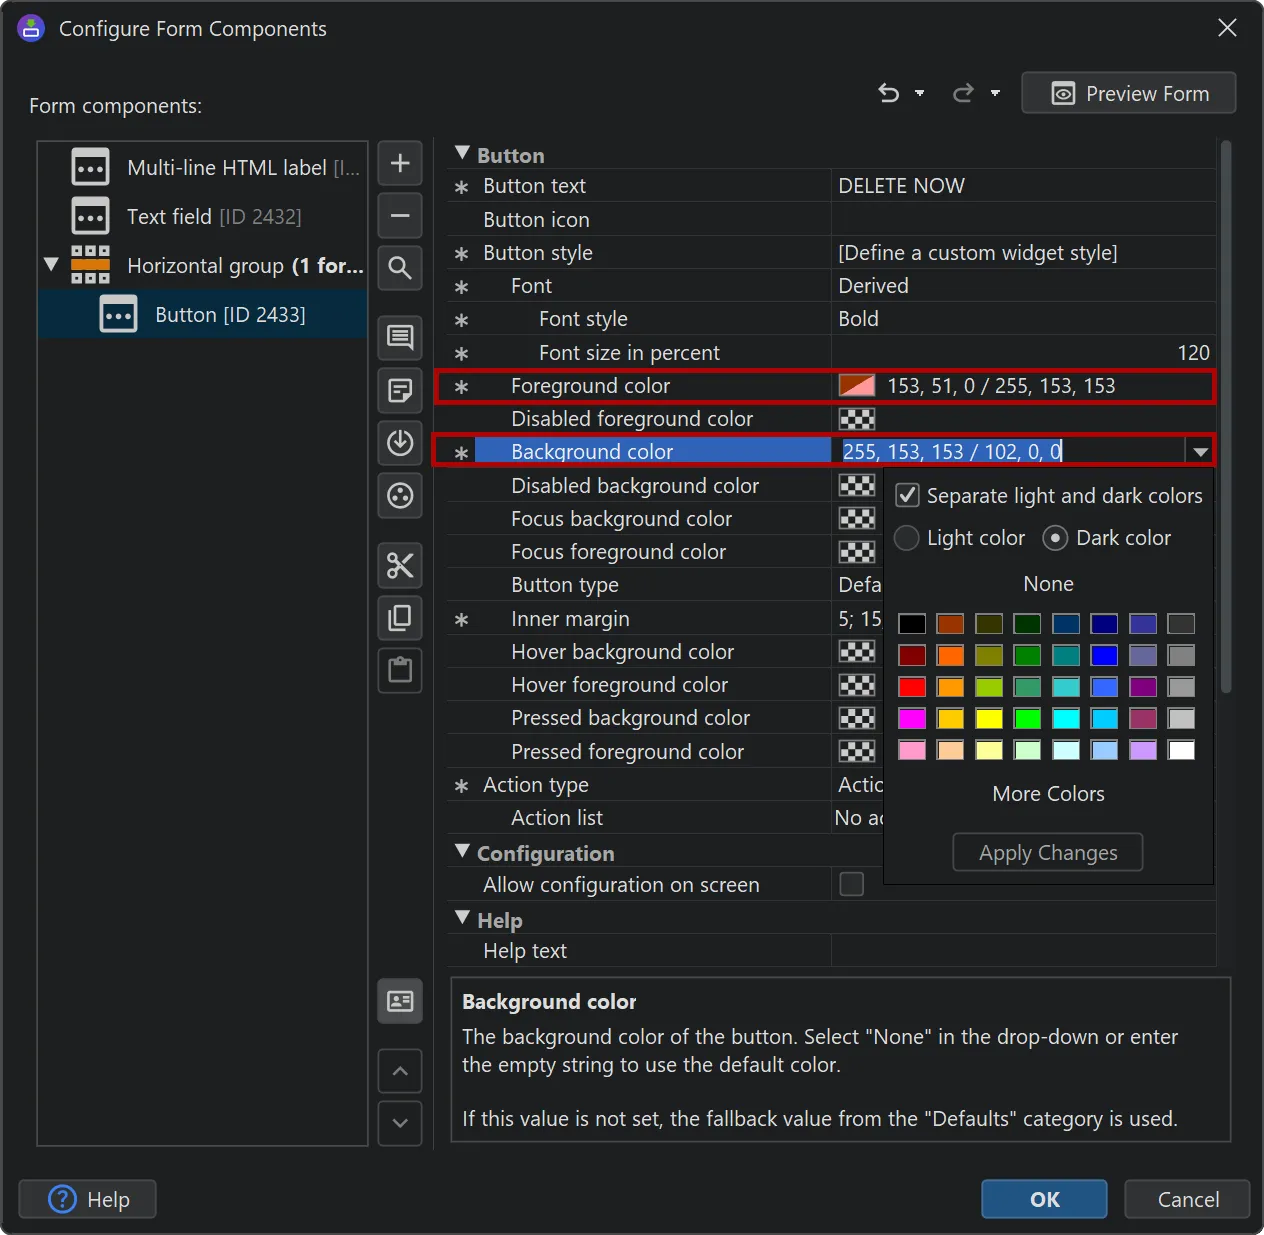
Task: Enable Allow configuration on screen
Action: [851, 884]
